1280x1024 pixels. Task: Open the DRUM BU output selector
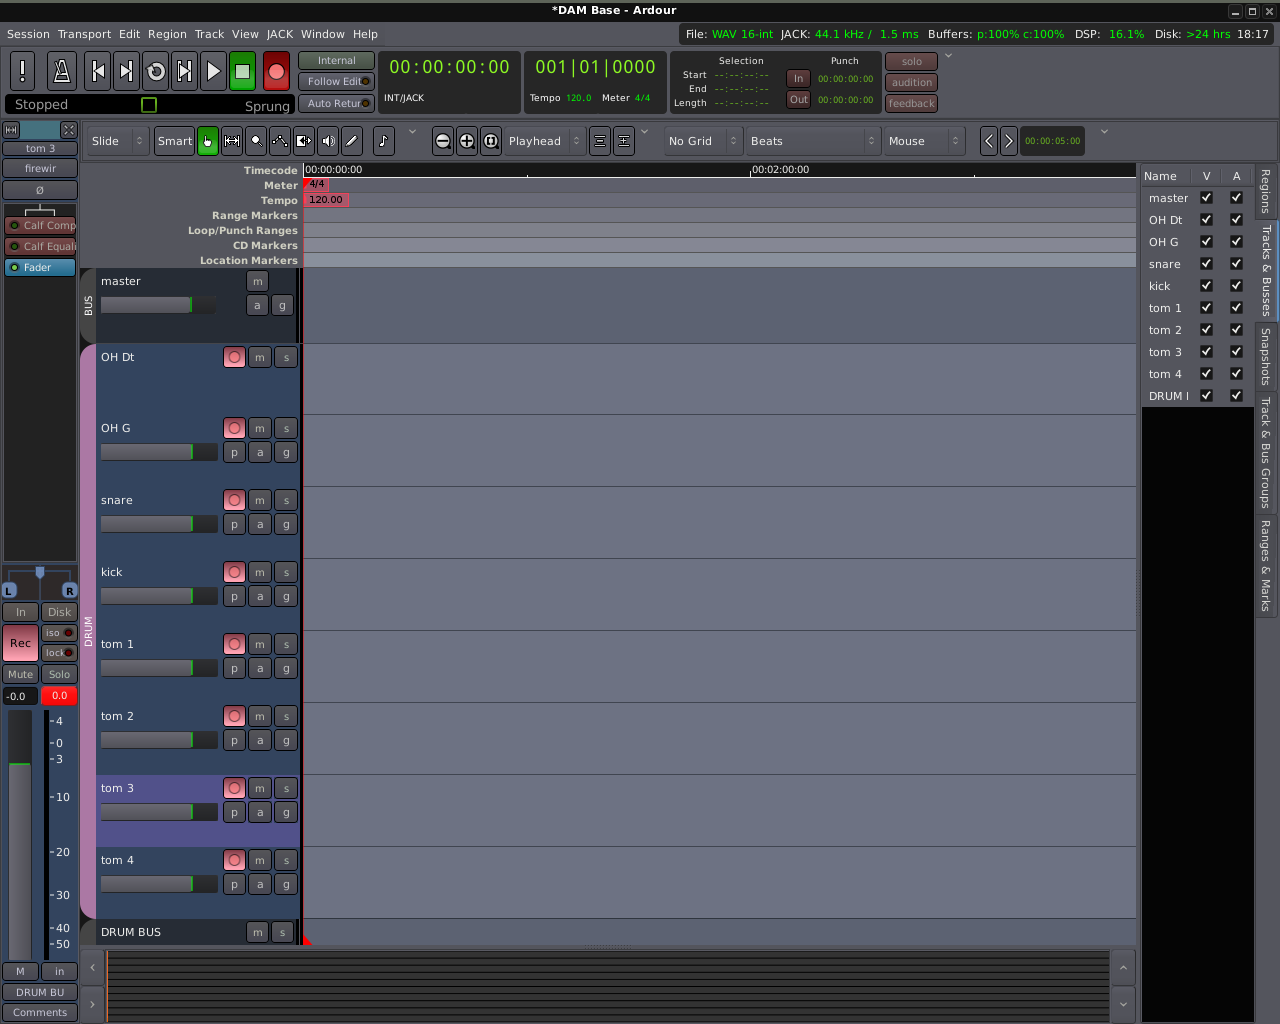point(40,993)
